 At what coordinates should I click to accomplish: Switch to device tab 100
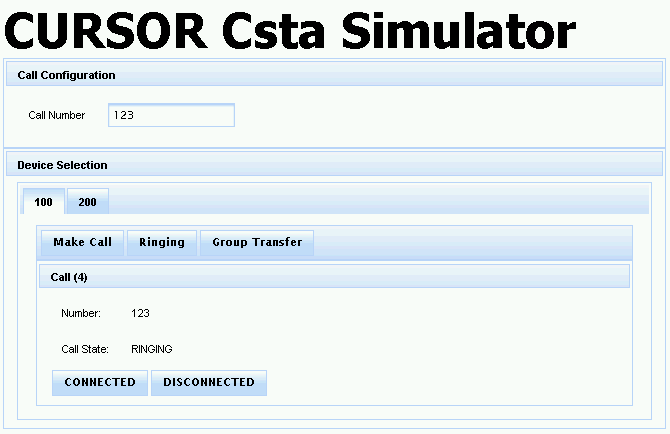click(43, 202)
